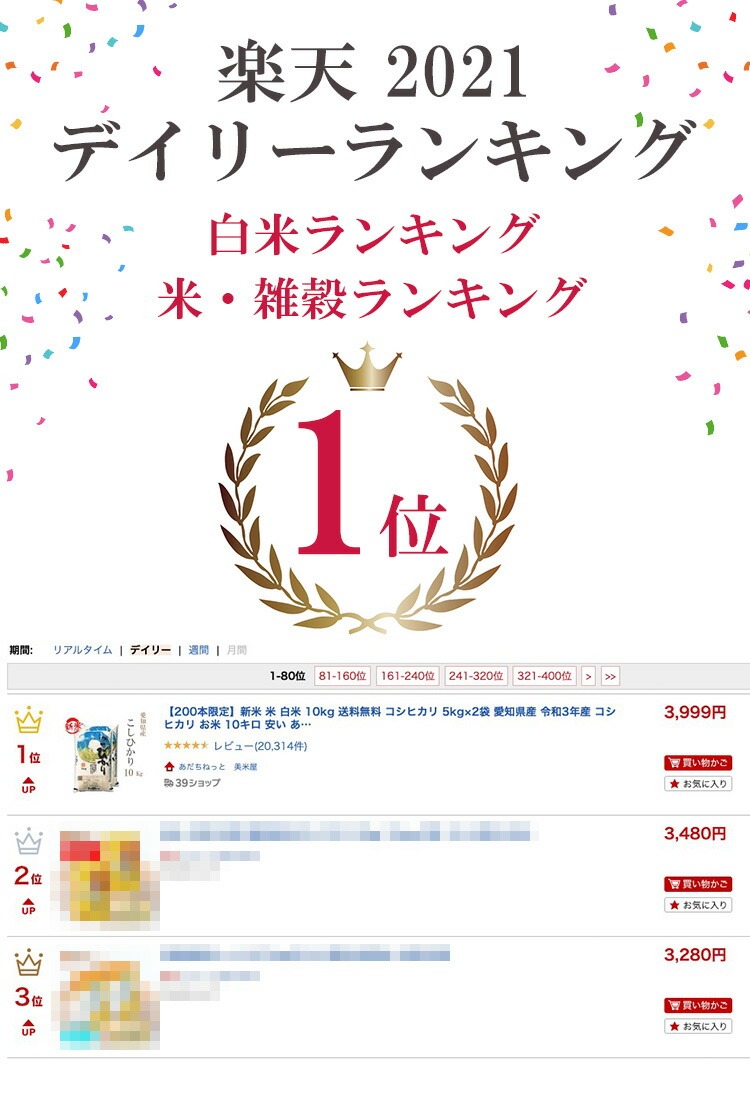Open レビュー(20,314件) link
This screenshot has width=750, height=1100.
[260, 746]
